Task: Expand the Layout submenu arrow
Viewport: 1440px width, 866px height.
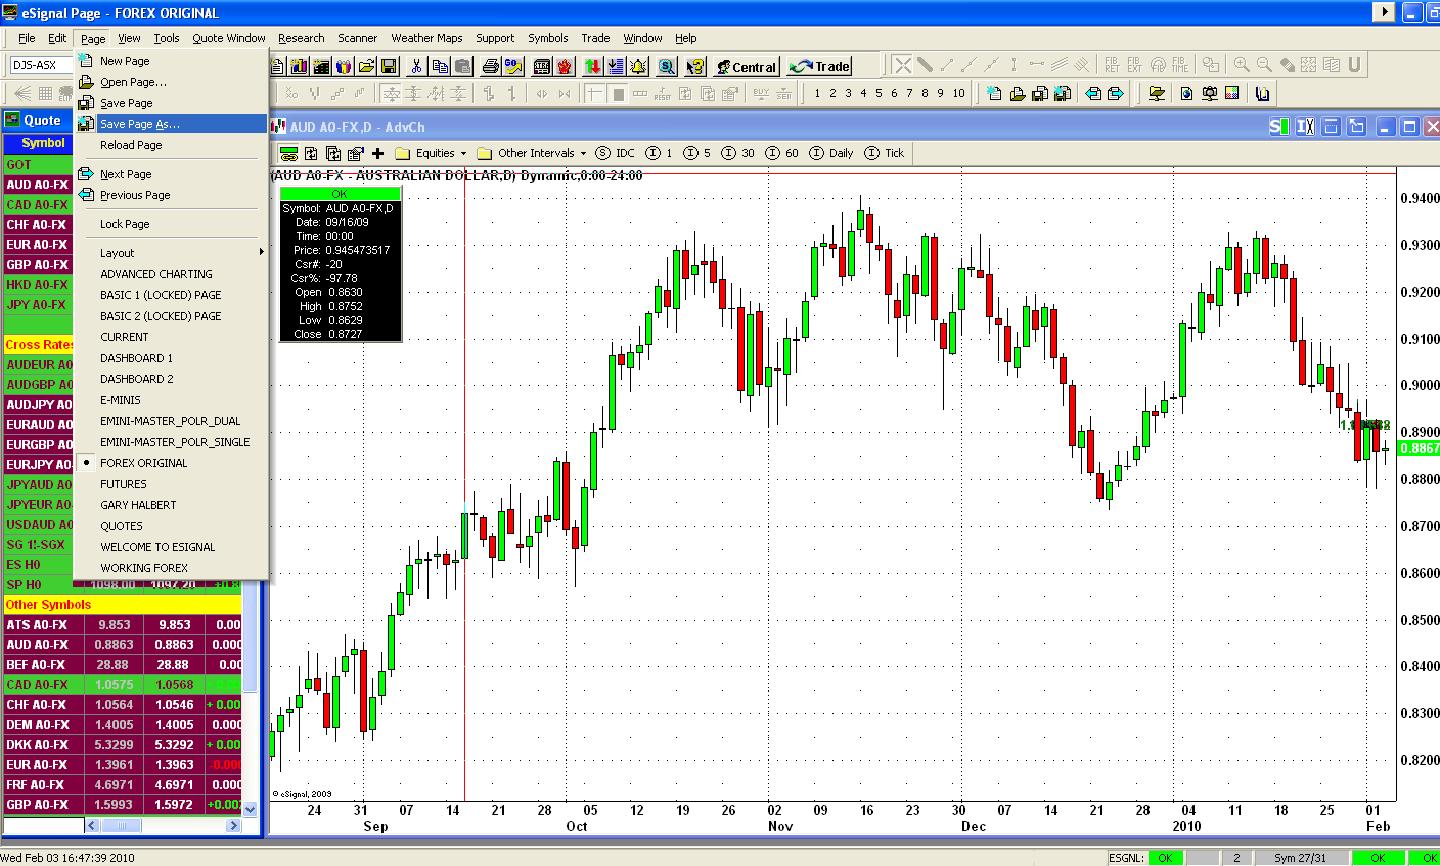Action: coord(262,252)
